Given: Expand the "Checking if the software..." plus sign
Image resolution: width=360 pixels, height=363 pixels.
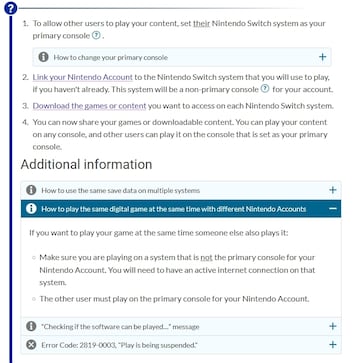Looking at the screenshot, I should (x=333, y=326).
